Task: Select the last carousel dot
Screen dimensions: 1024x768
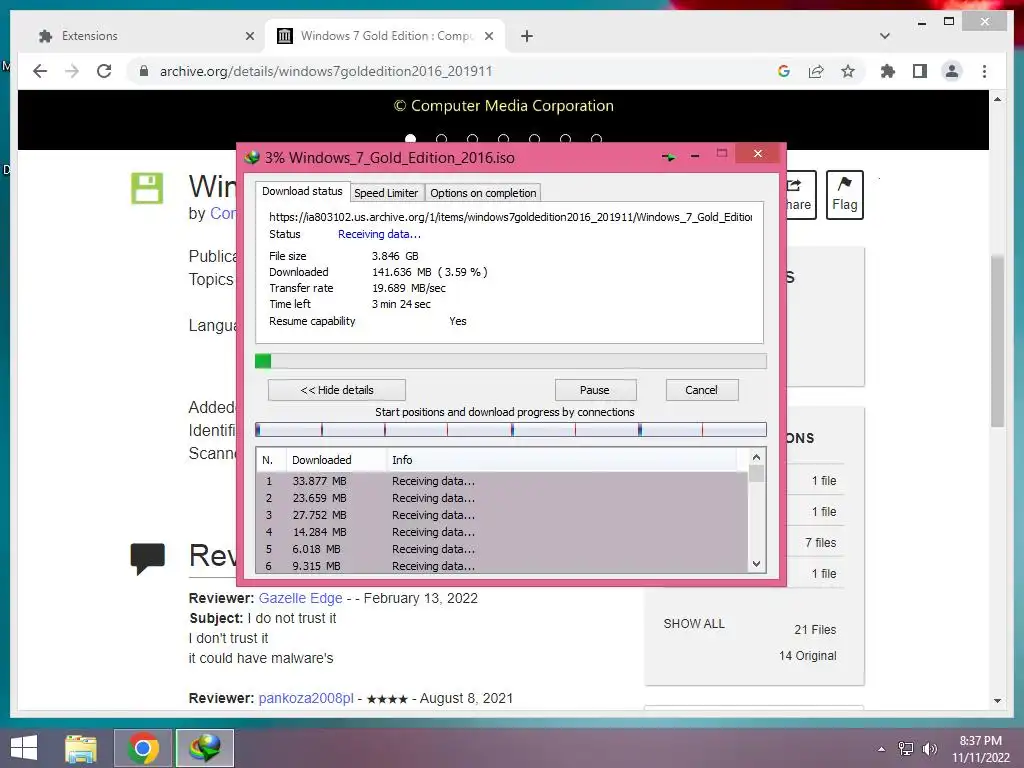Action: (596, 139)
